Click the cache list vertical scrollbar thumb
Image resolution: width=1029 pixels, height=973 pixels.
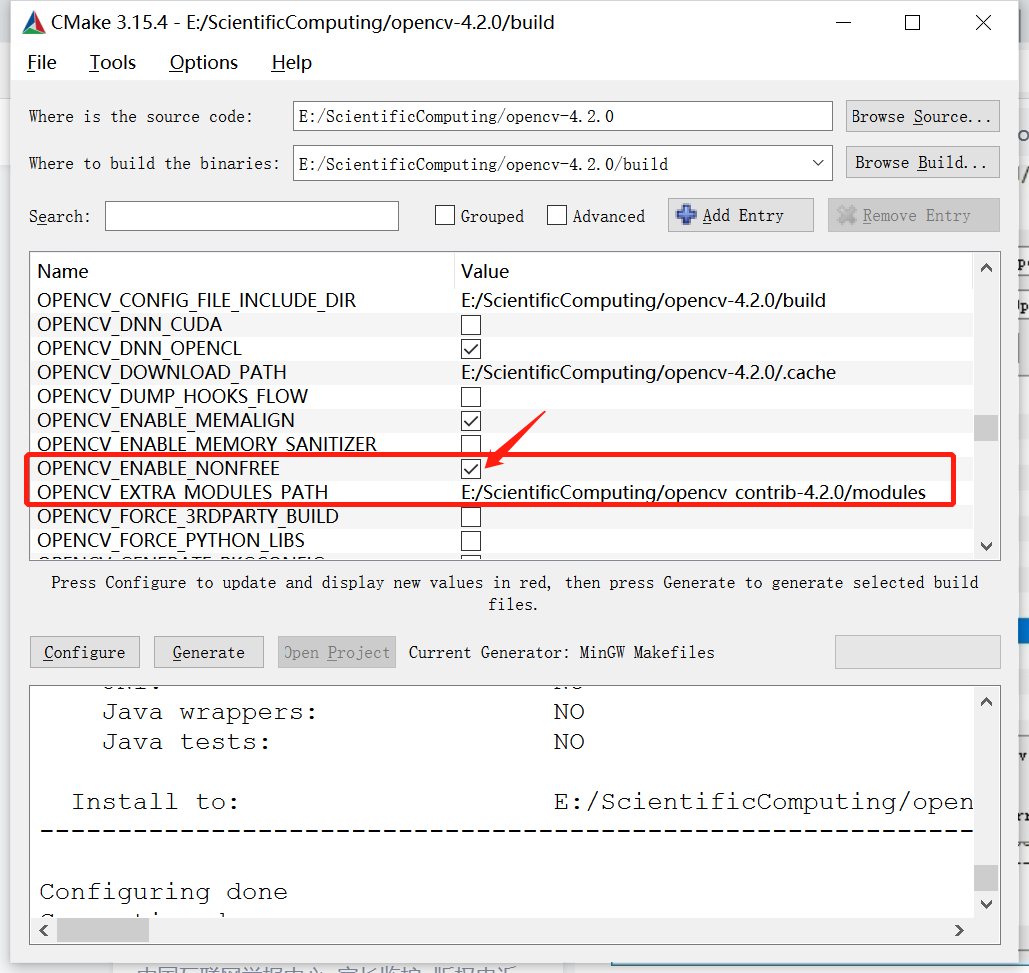986,428
